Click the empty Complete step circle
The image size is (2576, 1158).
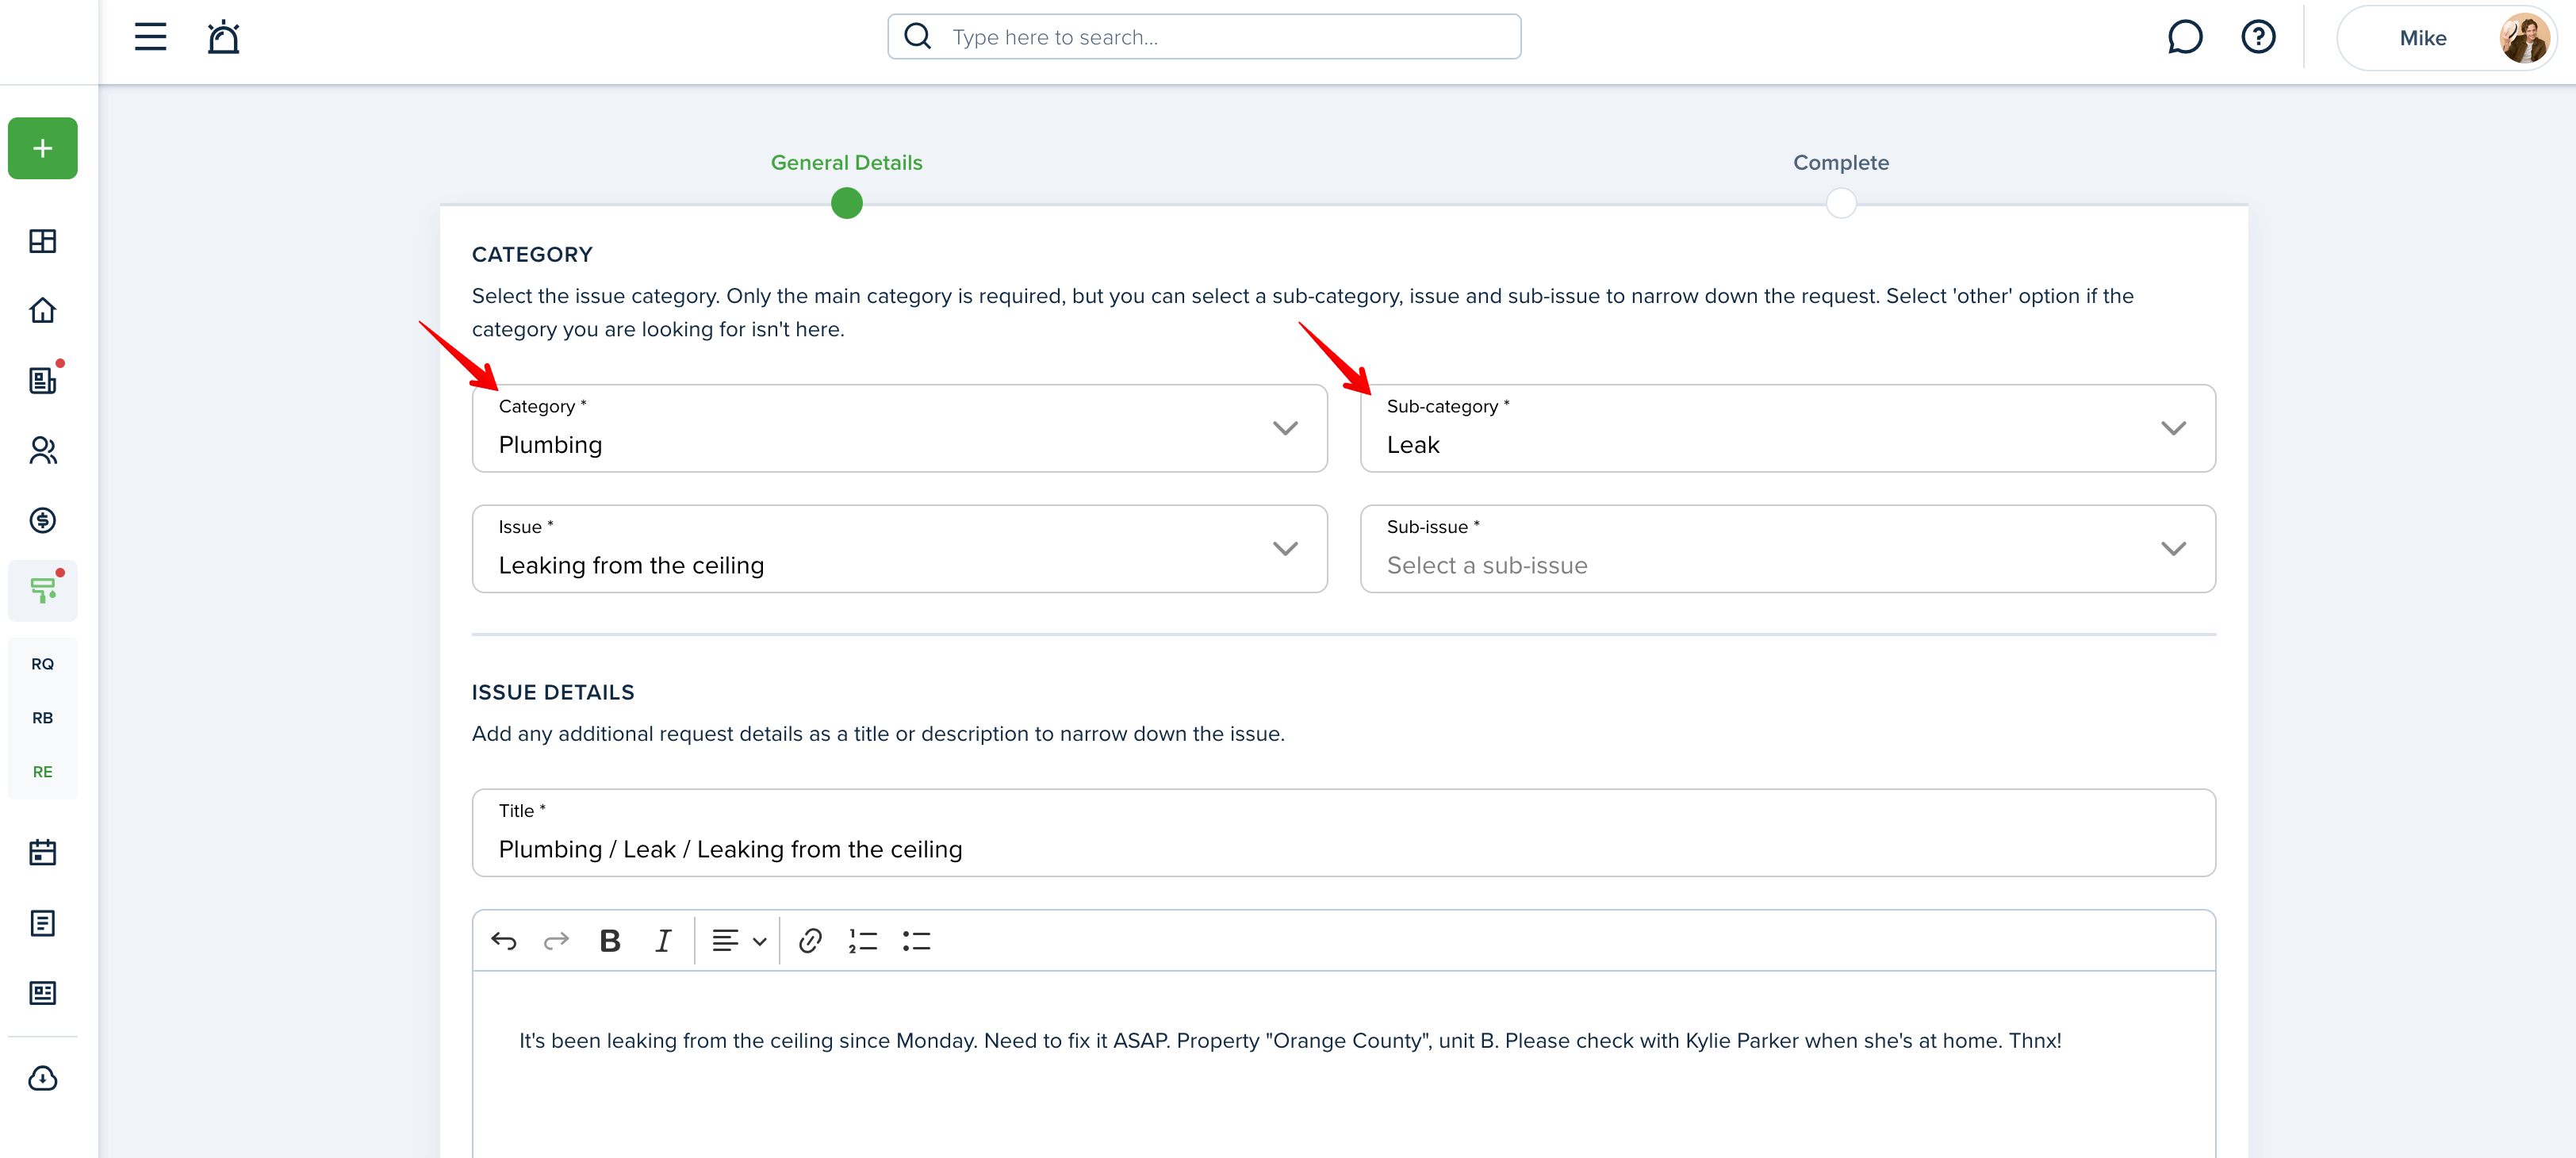[x=1840, y=203]
